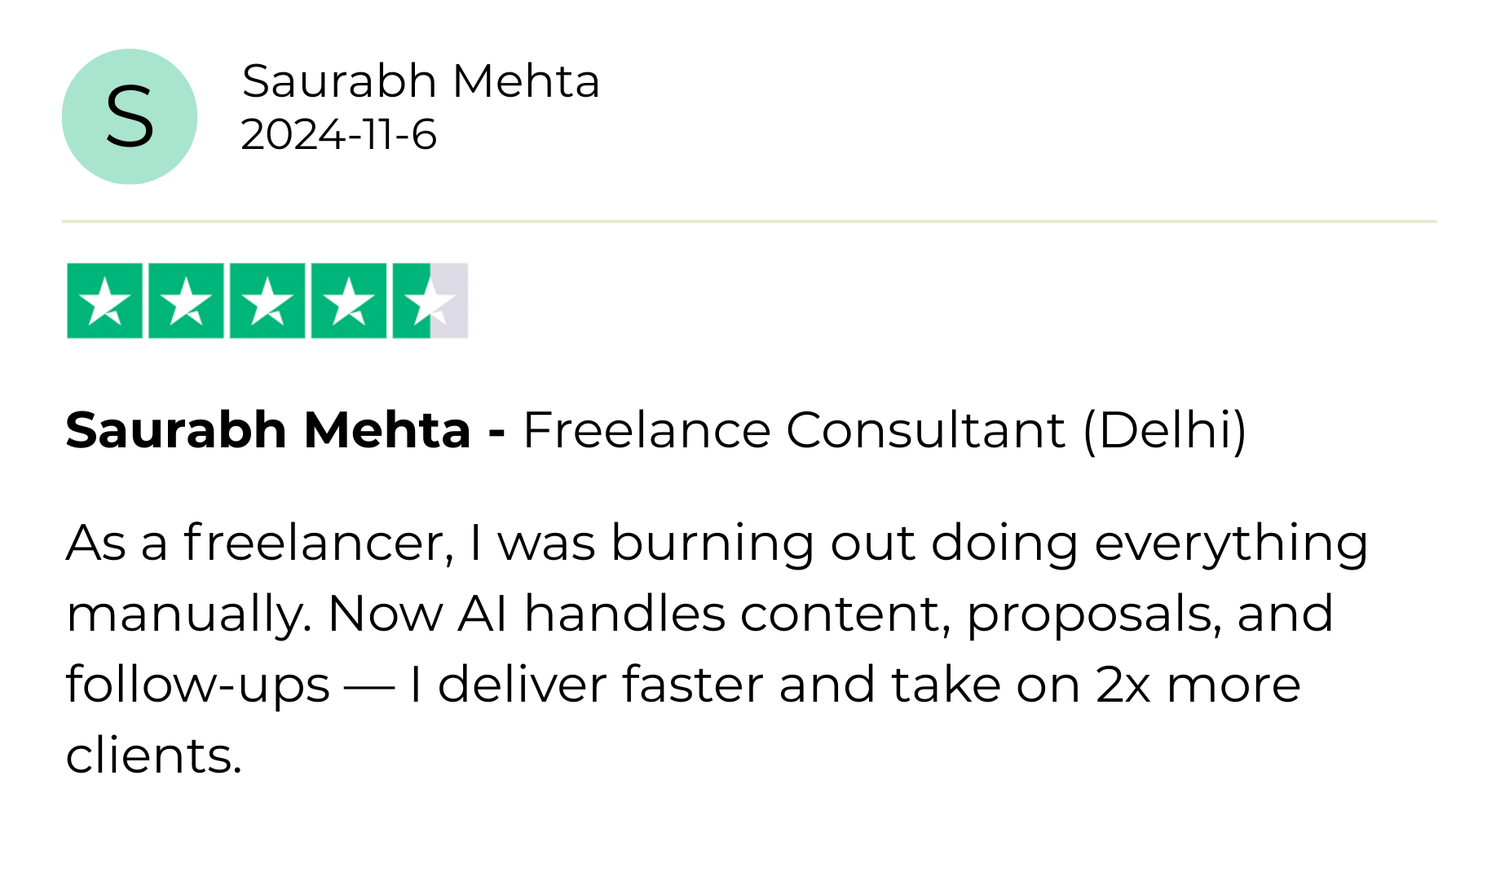
Task: Click the line starting "As a freelancer"
Action: 716,543
